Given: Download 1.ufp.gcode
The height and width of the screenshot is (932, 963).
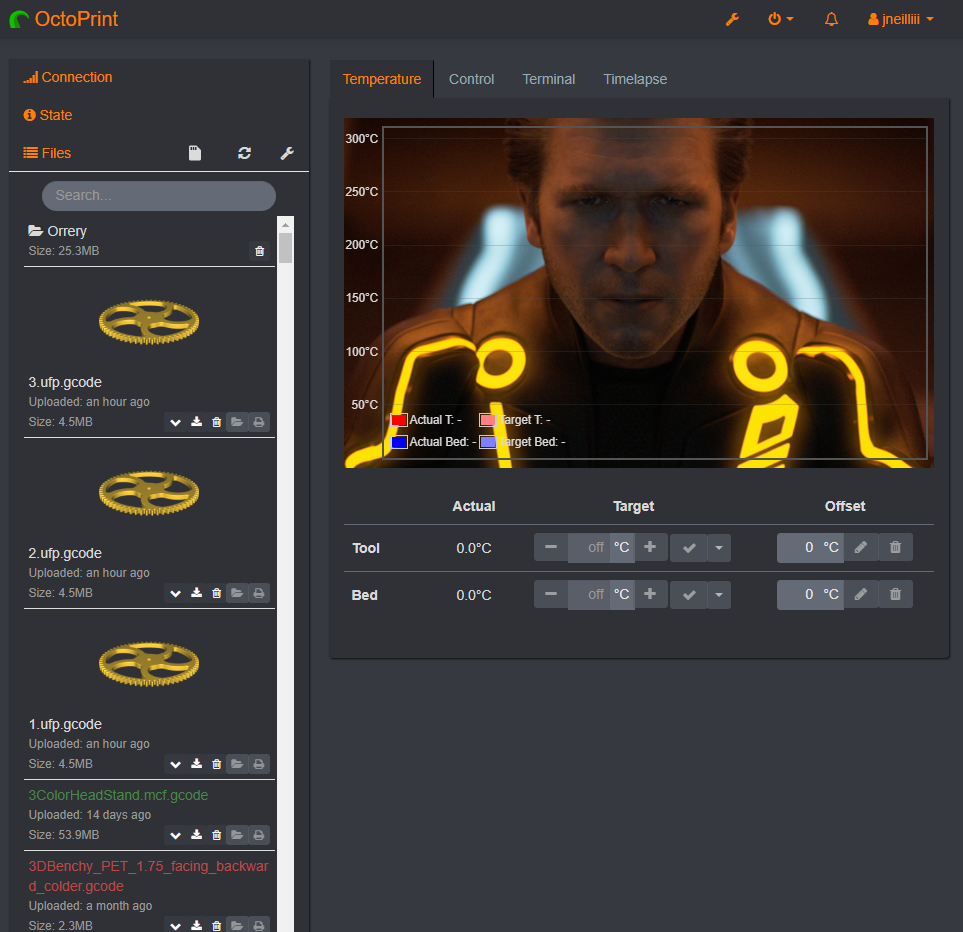Looking at the screenshot, I should (x=197, y=764).
